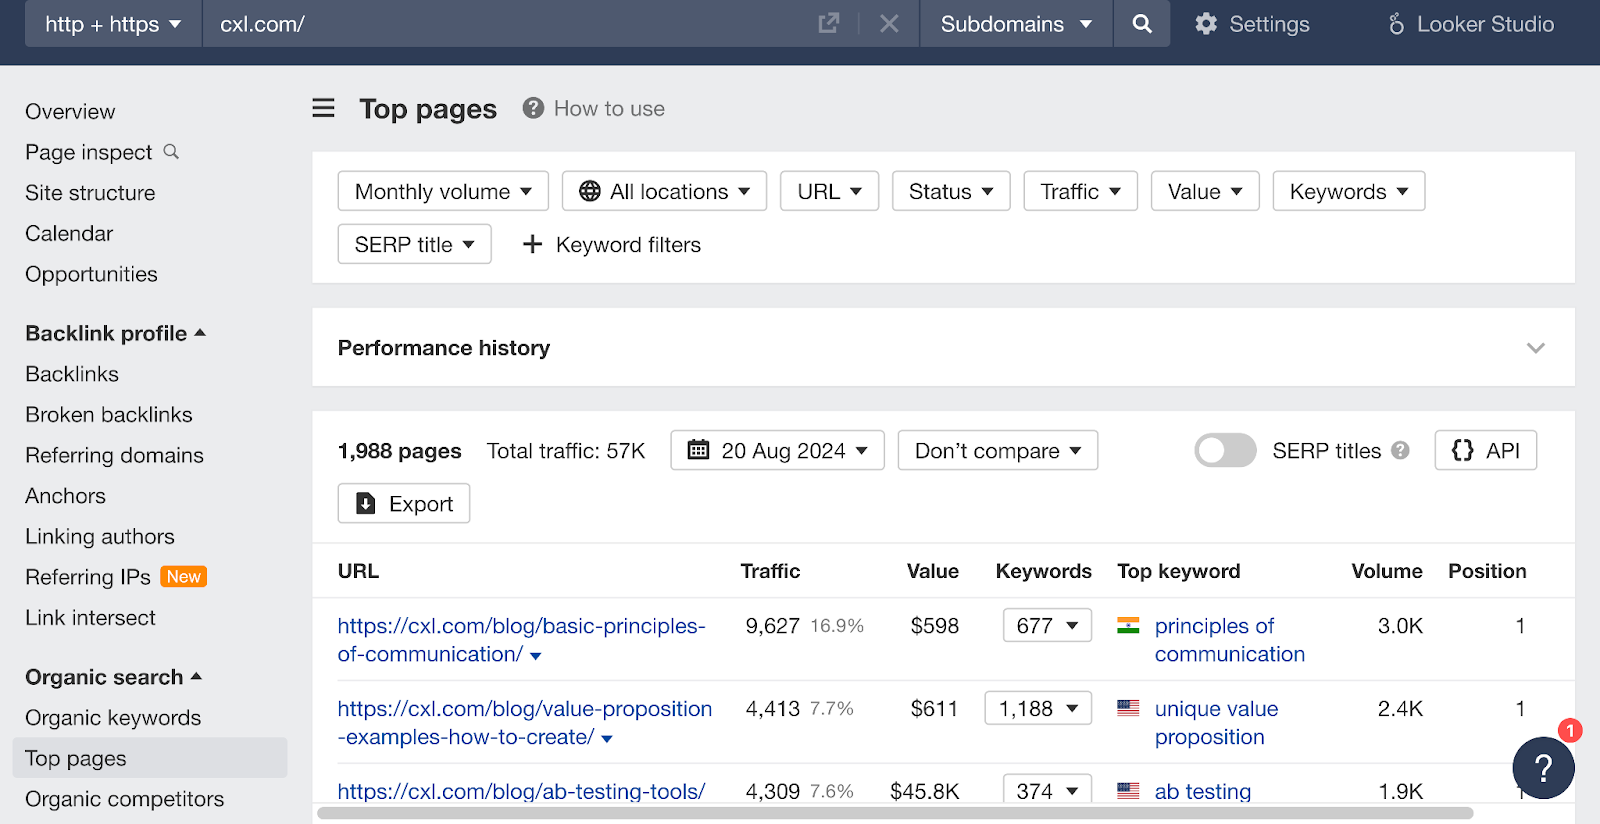Enable the SERP titles toggle
The height and width of the screenshot is (824, 1600).
[x=1225, y=451]
